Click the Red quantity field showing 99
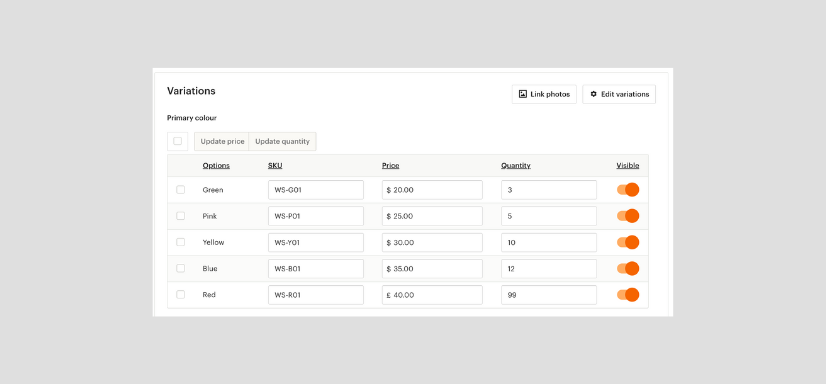 point(549,295)
